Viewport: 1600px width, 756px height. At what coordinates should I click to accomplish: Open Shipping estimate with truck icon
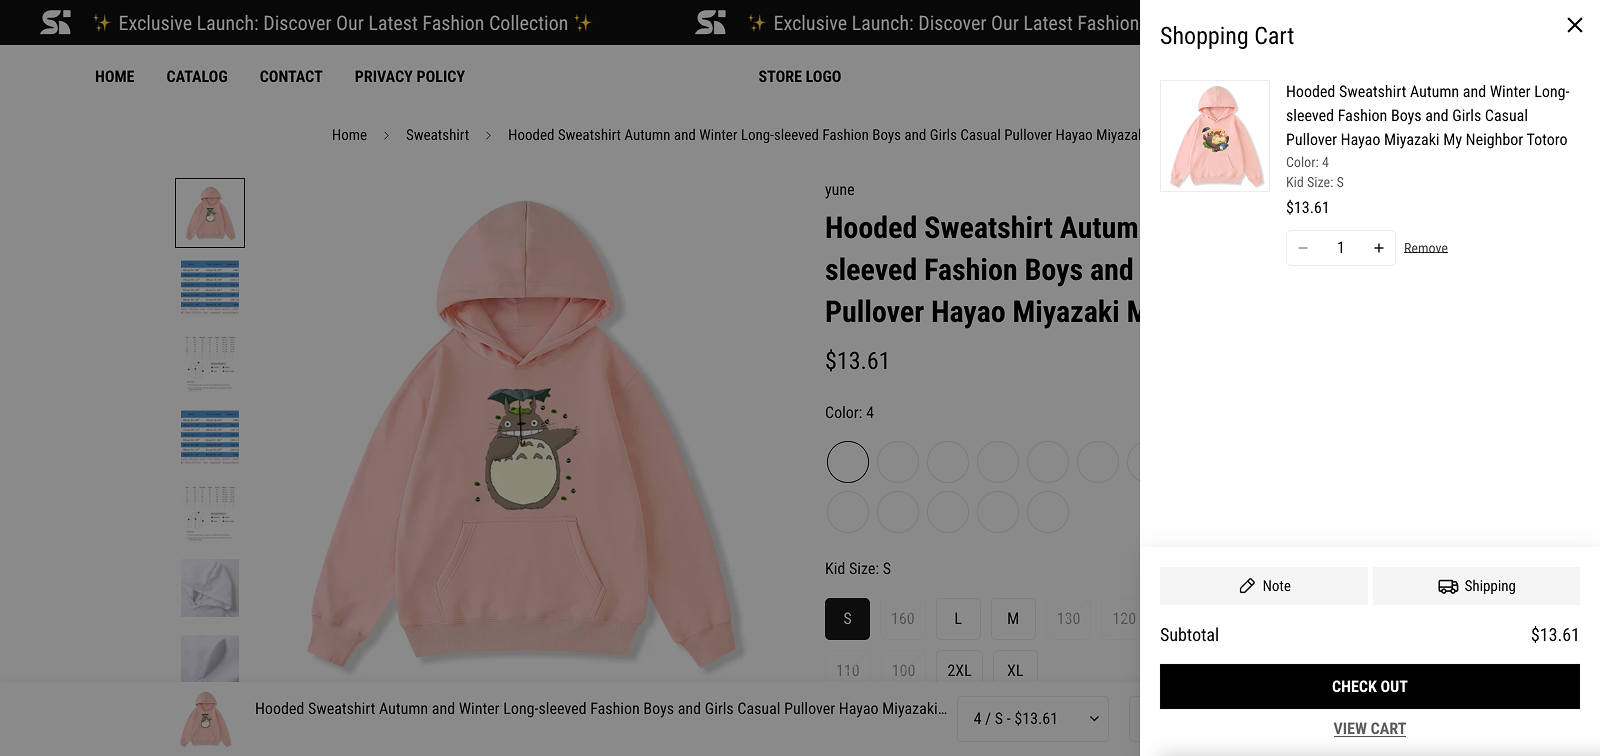coord(1476,586)
